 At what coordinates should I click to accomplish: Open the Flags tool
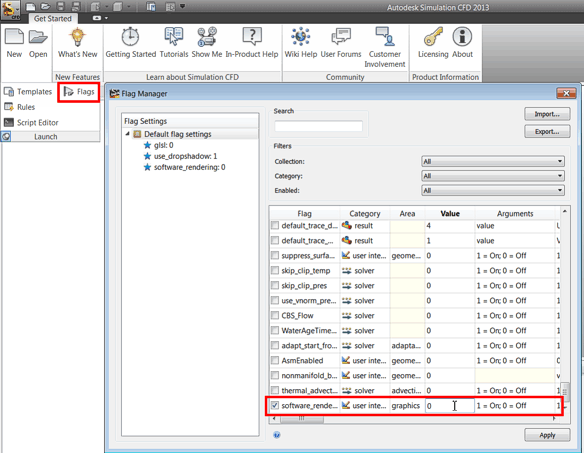pyautogui.click(x=79, y=92)
